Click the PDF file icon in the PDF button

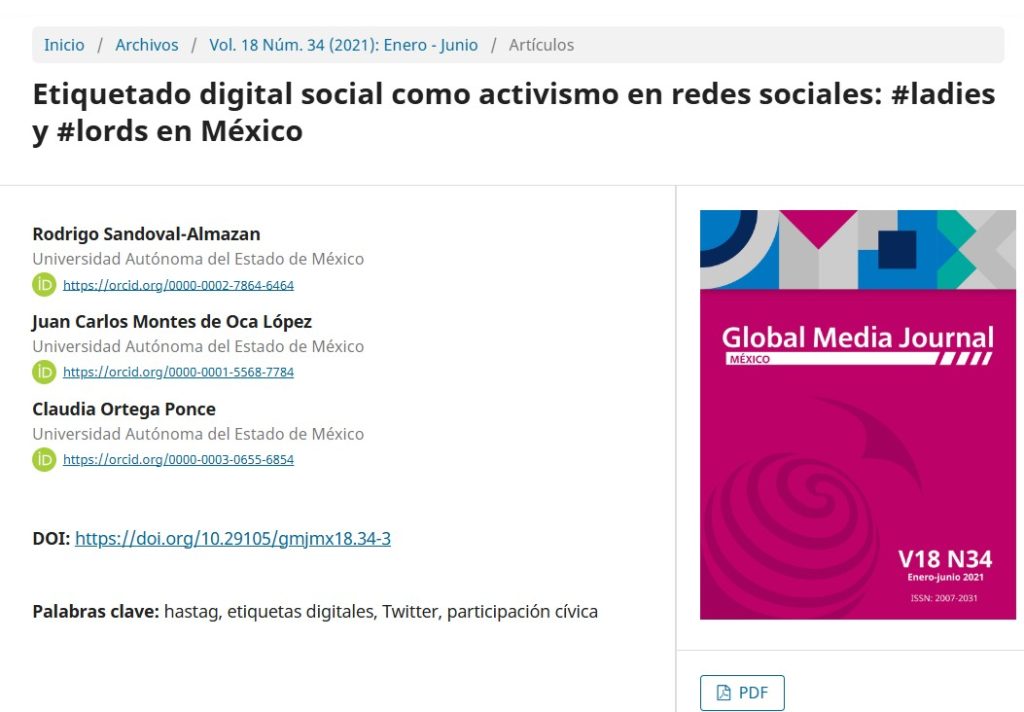coord(724,691)
